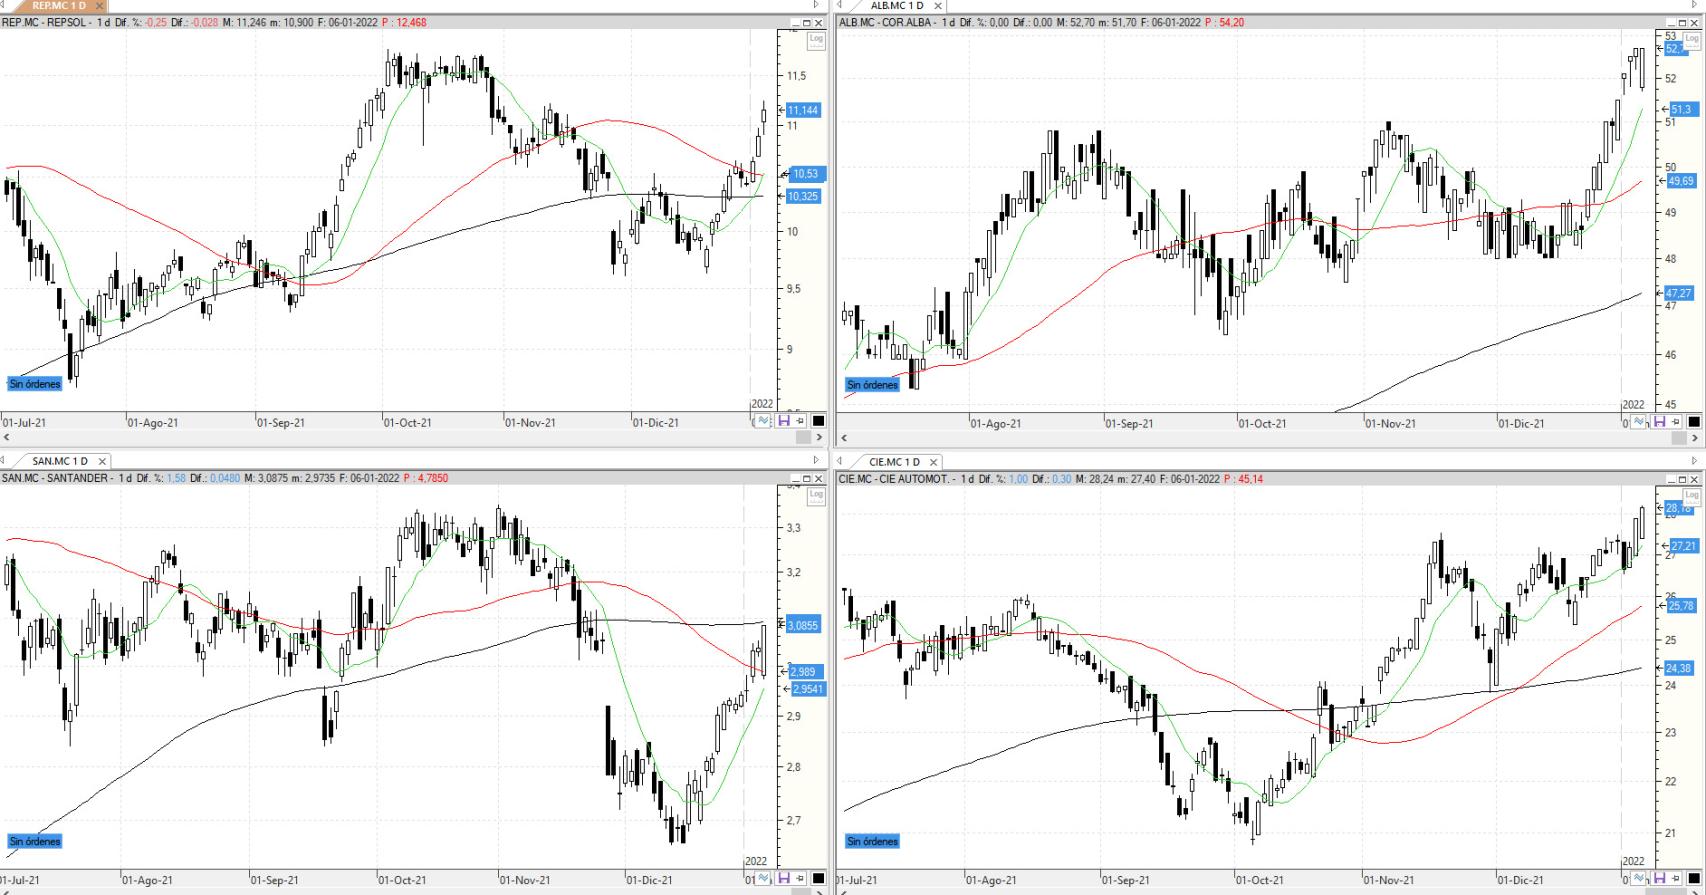Click right arrow of Repsol horizontal scrollbar

[x=820, y=437]
